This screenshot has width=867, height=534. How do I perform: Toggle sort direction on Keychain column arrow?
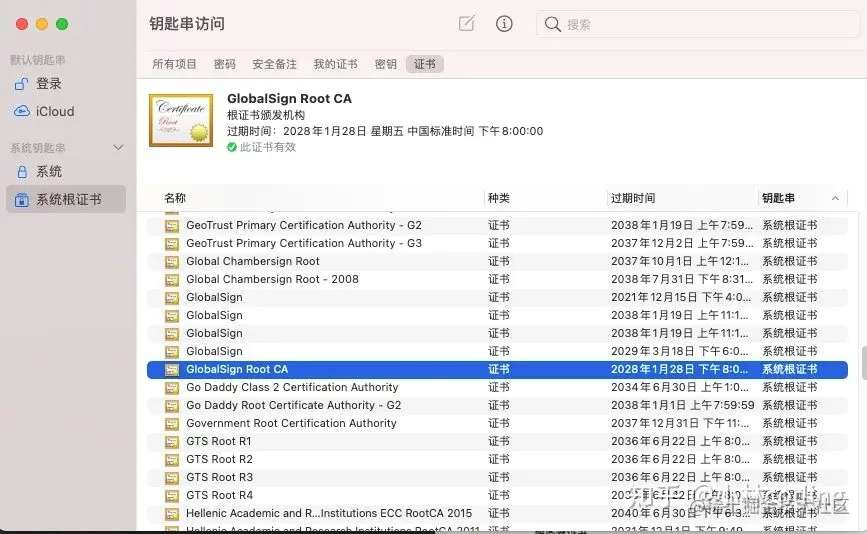(835, 198)
